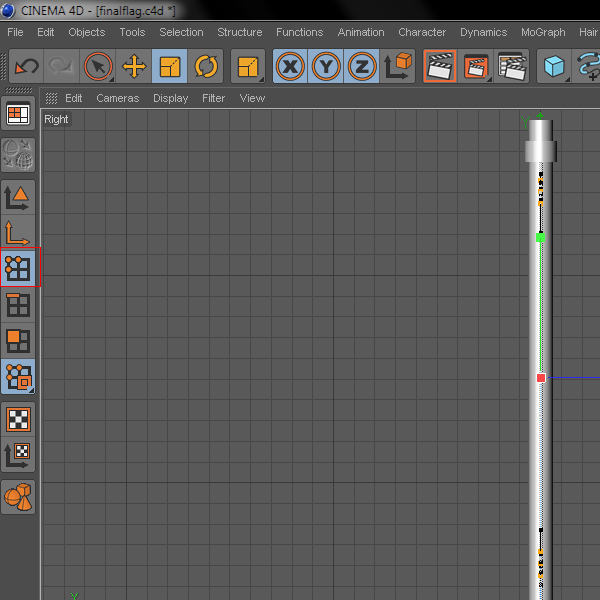Open the viewport Display menu
The width and height of the screenshot is (600, 600).
171,98
